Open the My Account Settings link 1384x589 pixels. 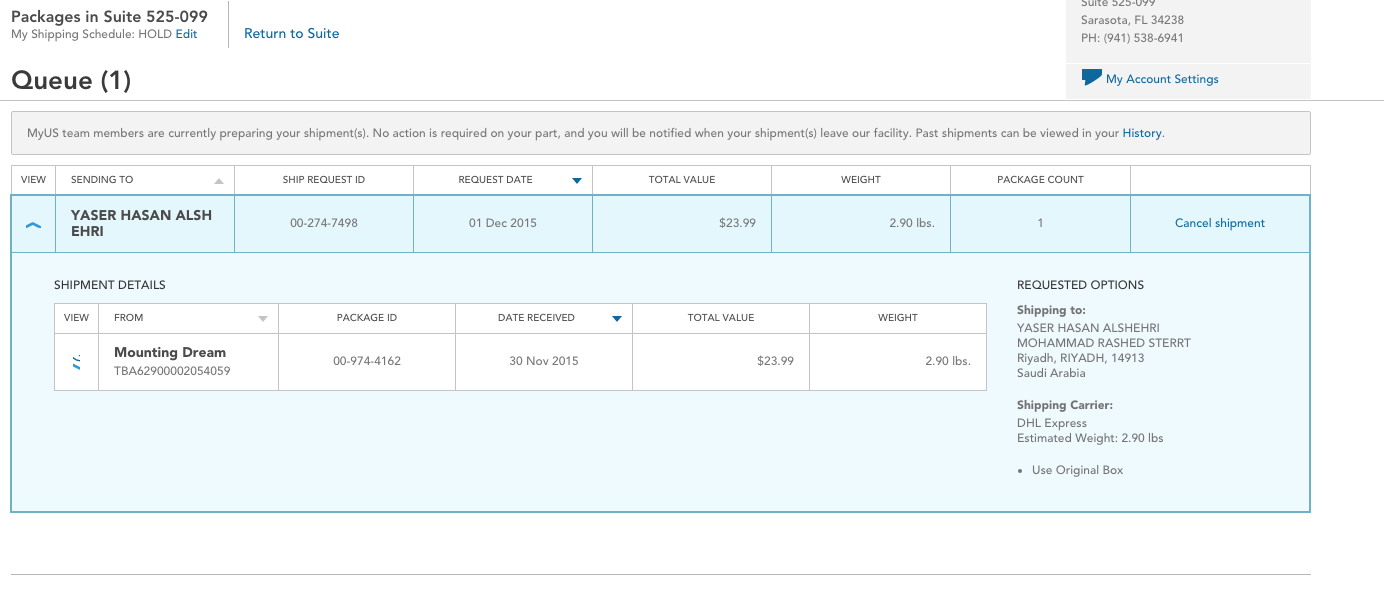point(1162,79)
